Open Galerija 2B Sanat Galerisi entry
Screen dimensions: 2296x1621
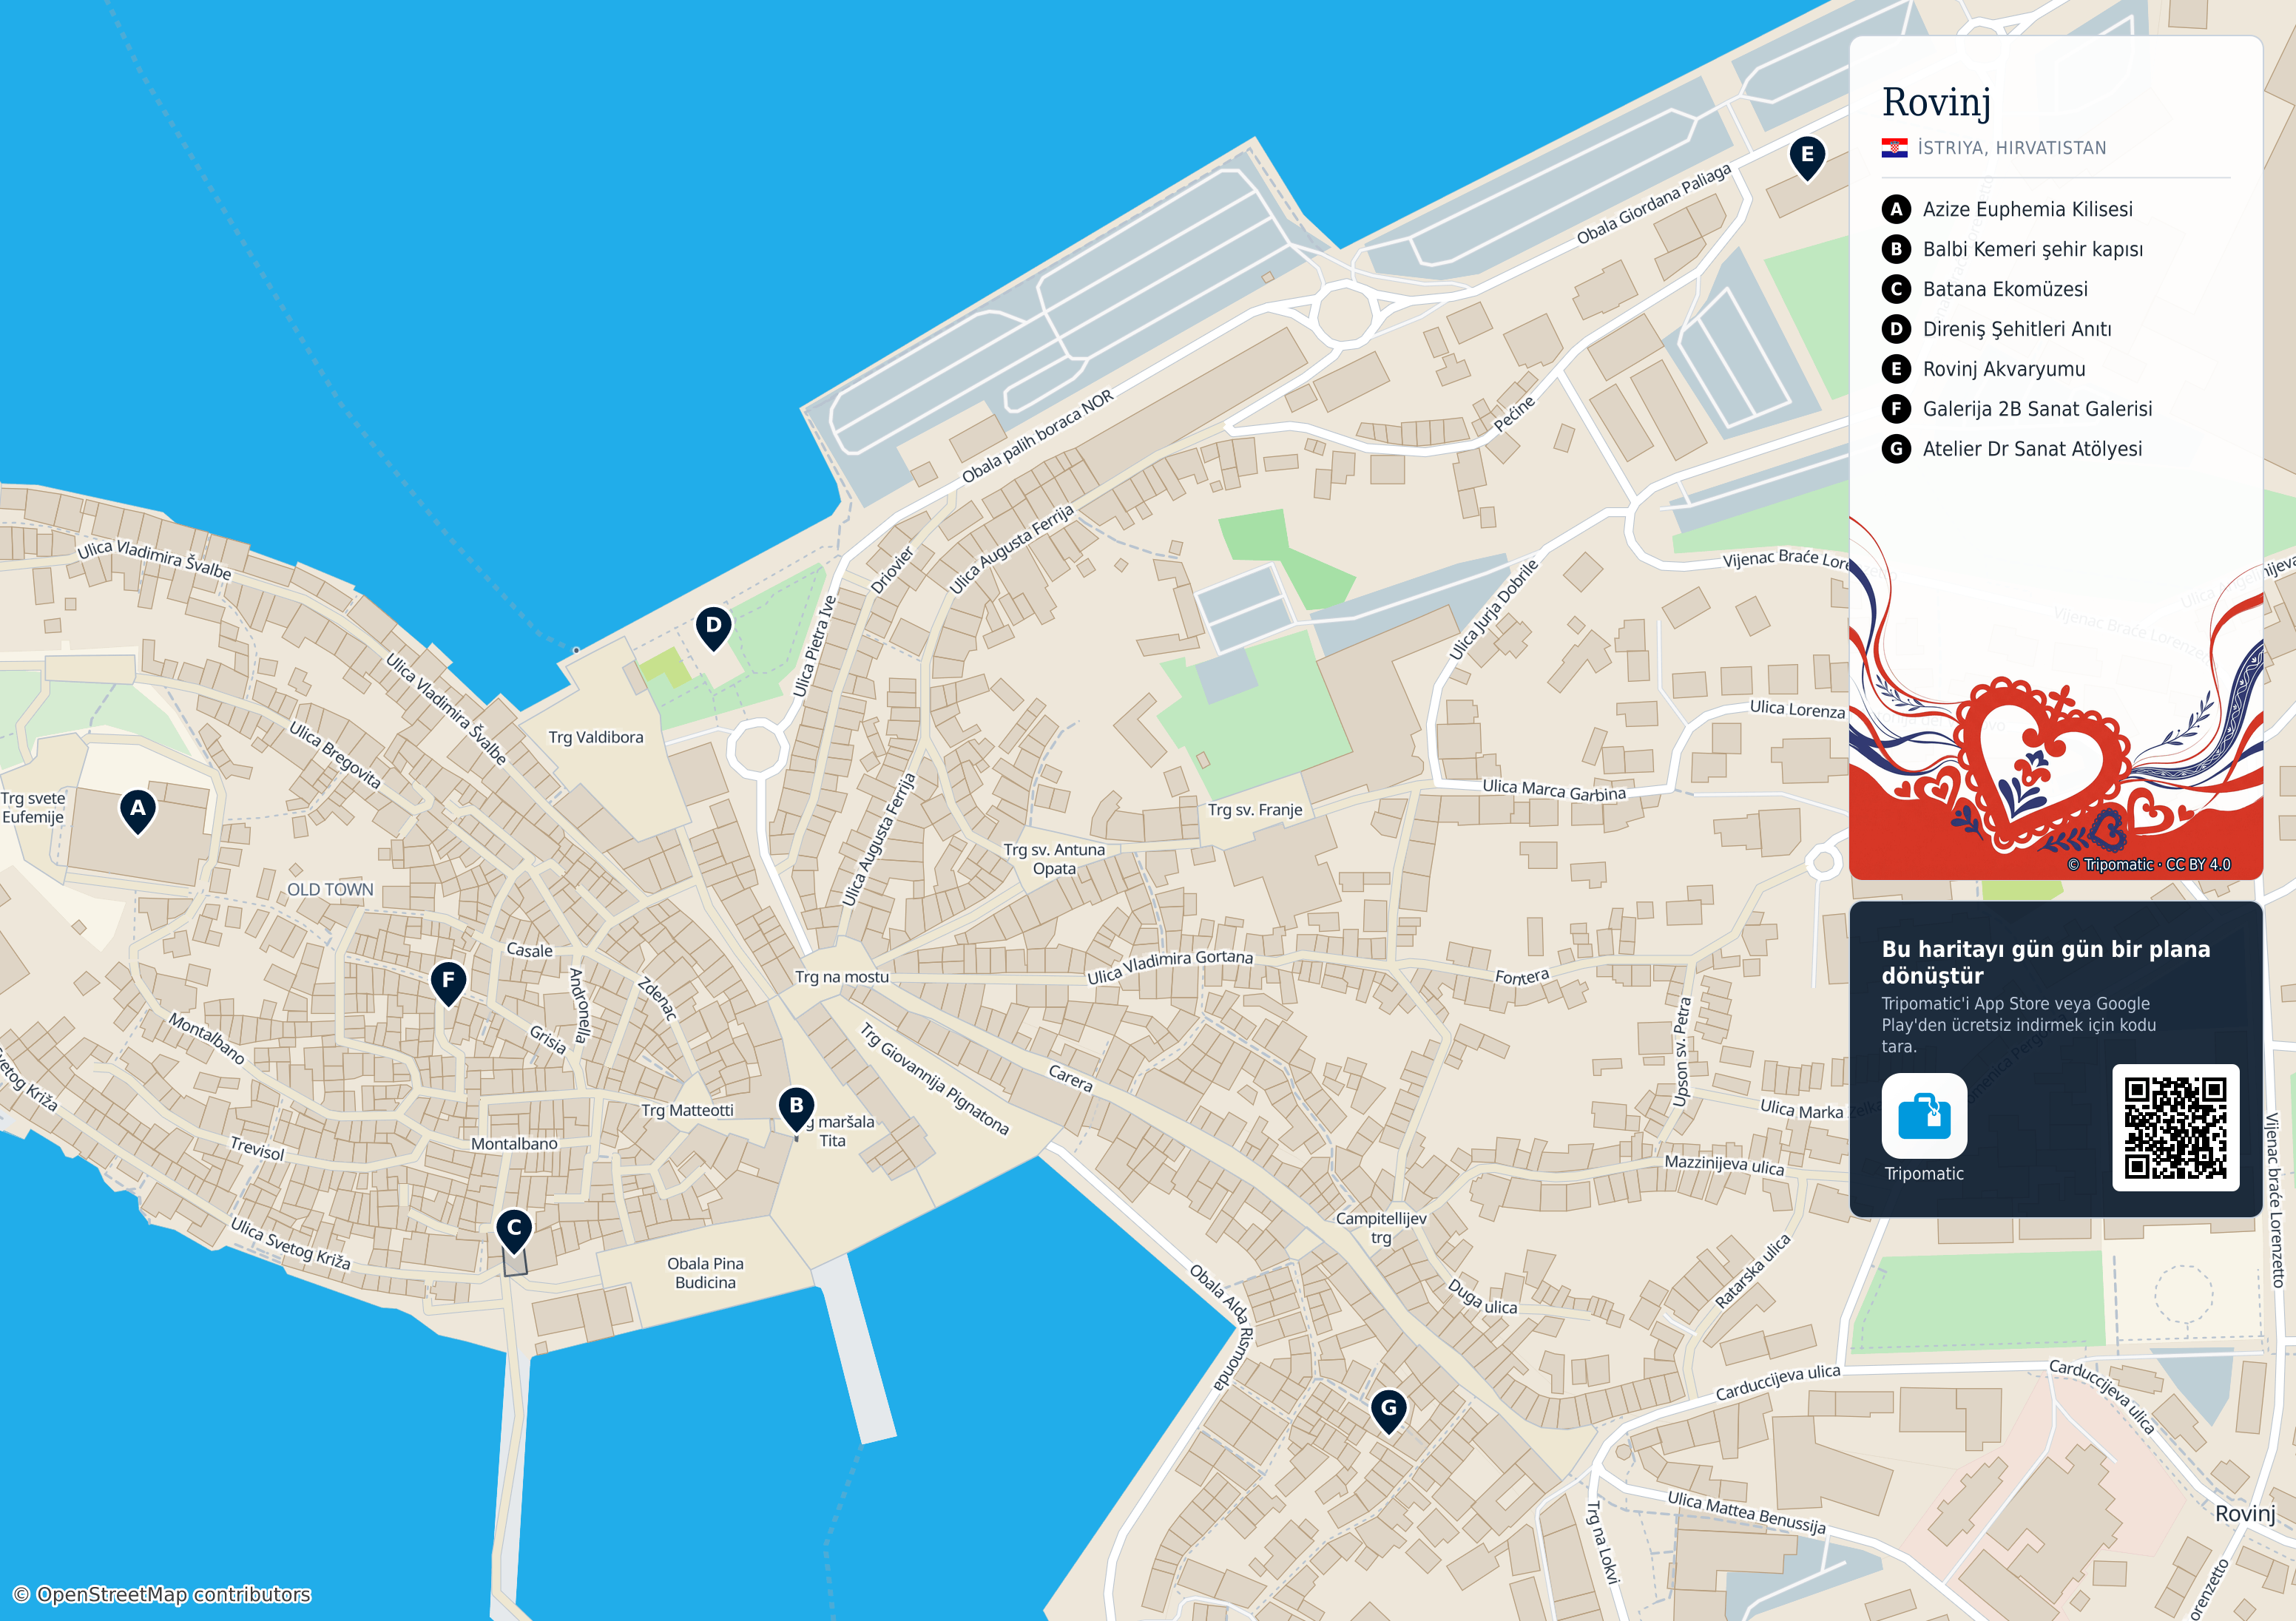click(2016, 409)
